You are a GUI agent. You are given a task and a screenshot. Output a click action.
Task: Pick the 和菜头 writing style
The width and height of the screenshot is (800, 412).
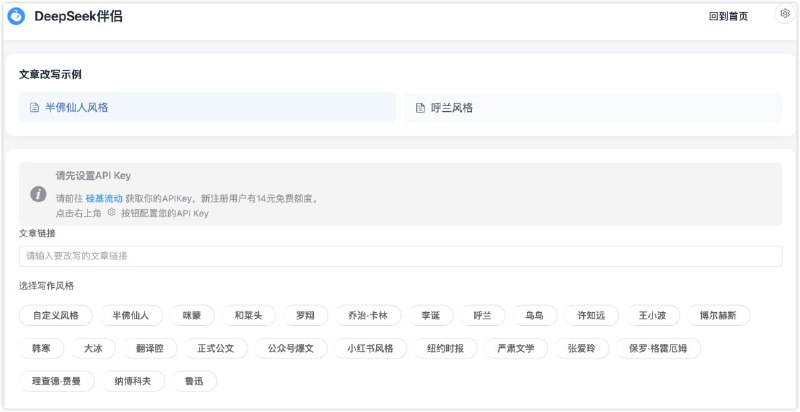point(248,316)
